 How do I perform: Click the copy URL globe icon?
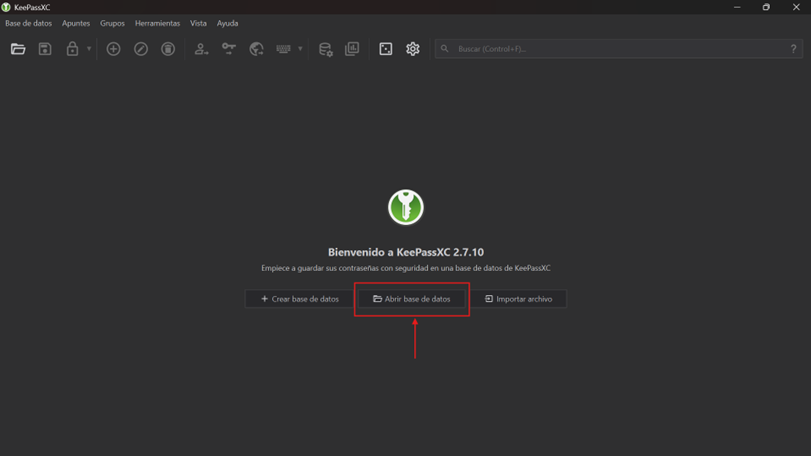[x=256, y=49]
